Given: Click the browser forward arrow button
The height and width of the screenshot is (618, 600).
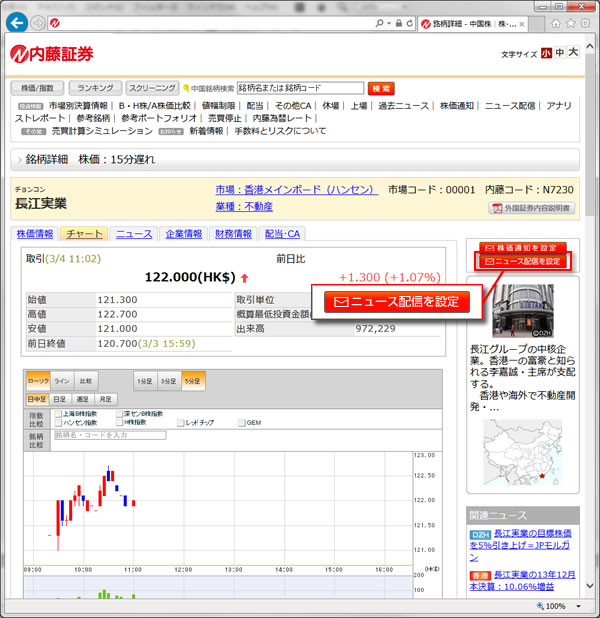Looking at the screenshot, I should click(x=38, y=24).
